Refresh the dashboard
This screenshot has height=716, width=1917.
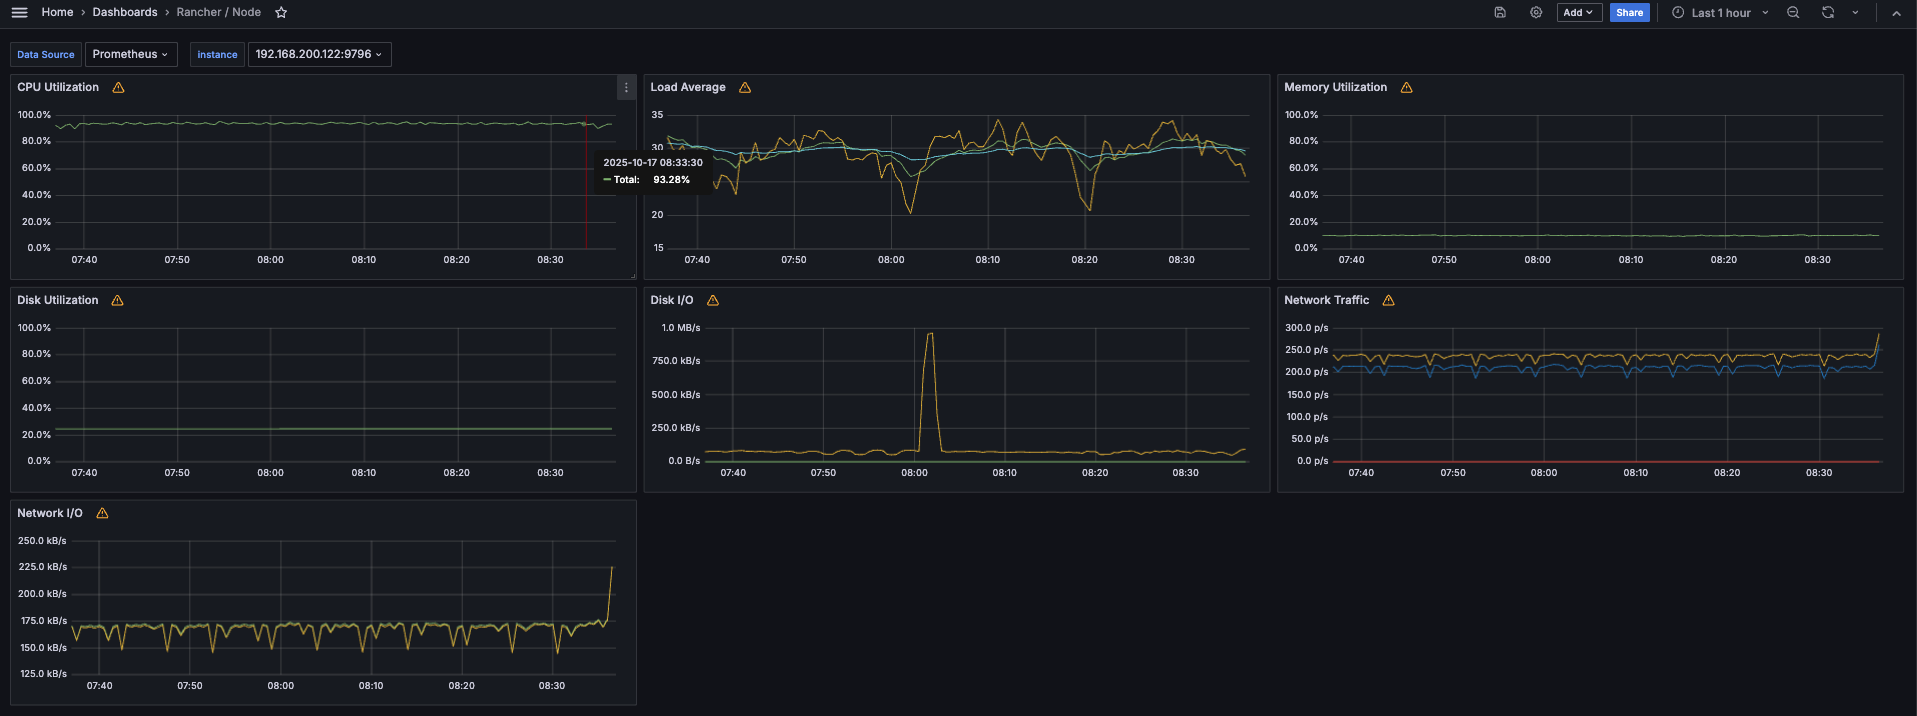(1828, 13)
